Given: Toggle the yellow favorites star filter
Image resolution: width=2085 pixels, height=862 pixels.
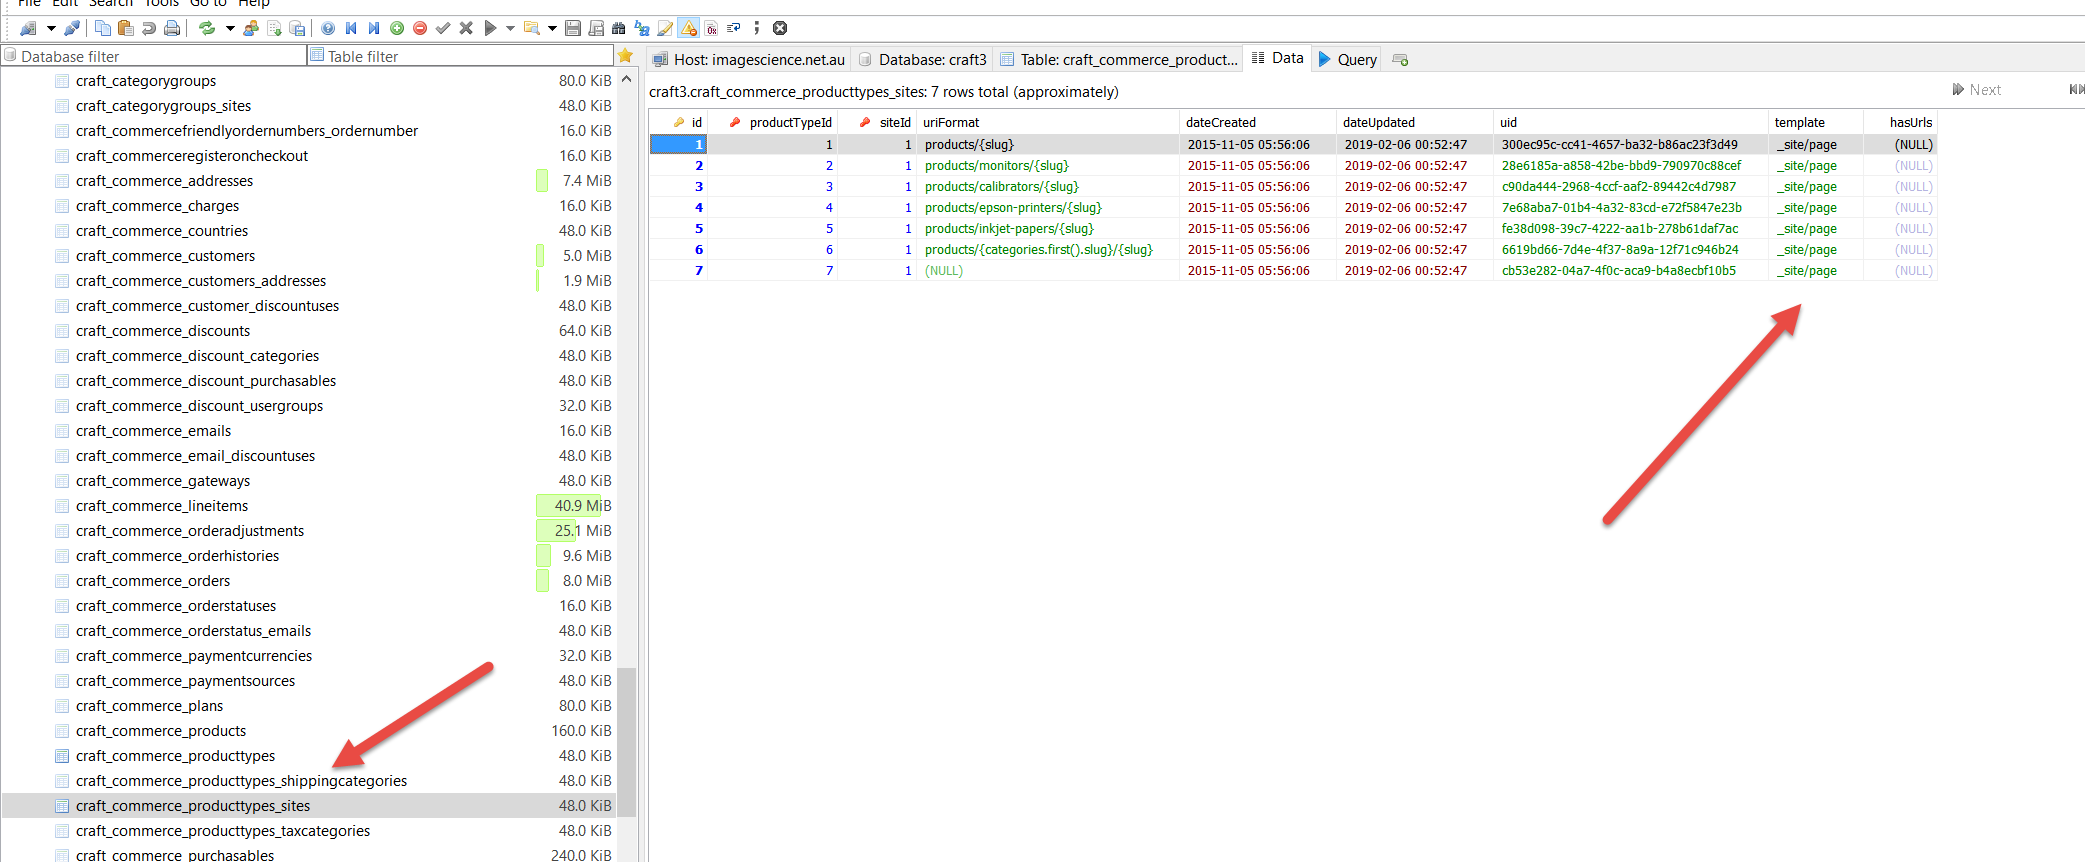Looking at the screenshot, I should 625,56.
